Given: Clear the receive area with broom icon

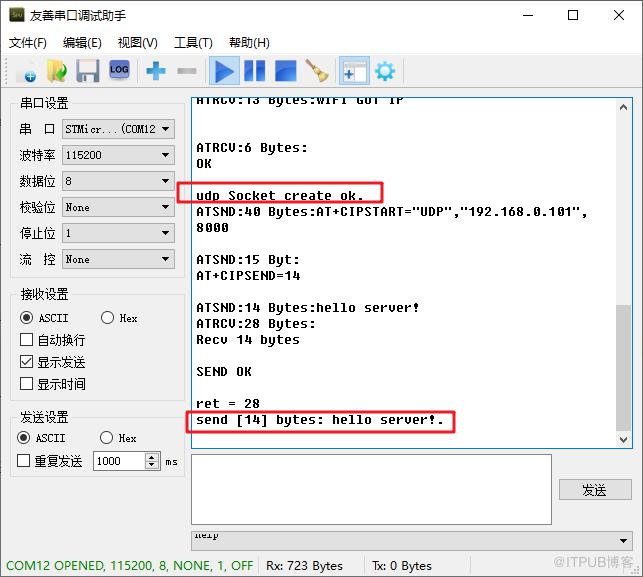Looking at the screenshot, I should [x=317, y=71].
